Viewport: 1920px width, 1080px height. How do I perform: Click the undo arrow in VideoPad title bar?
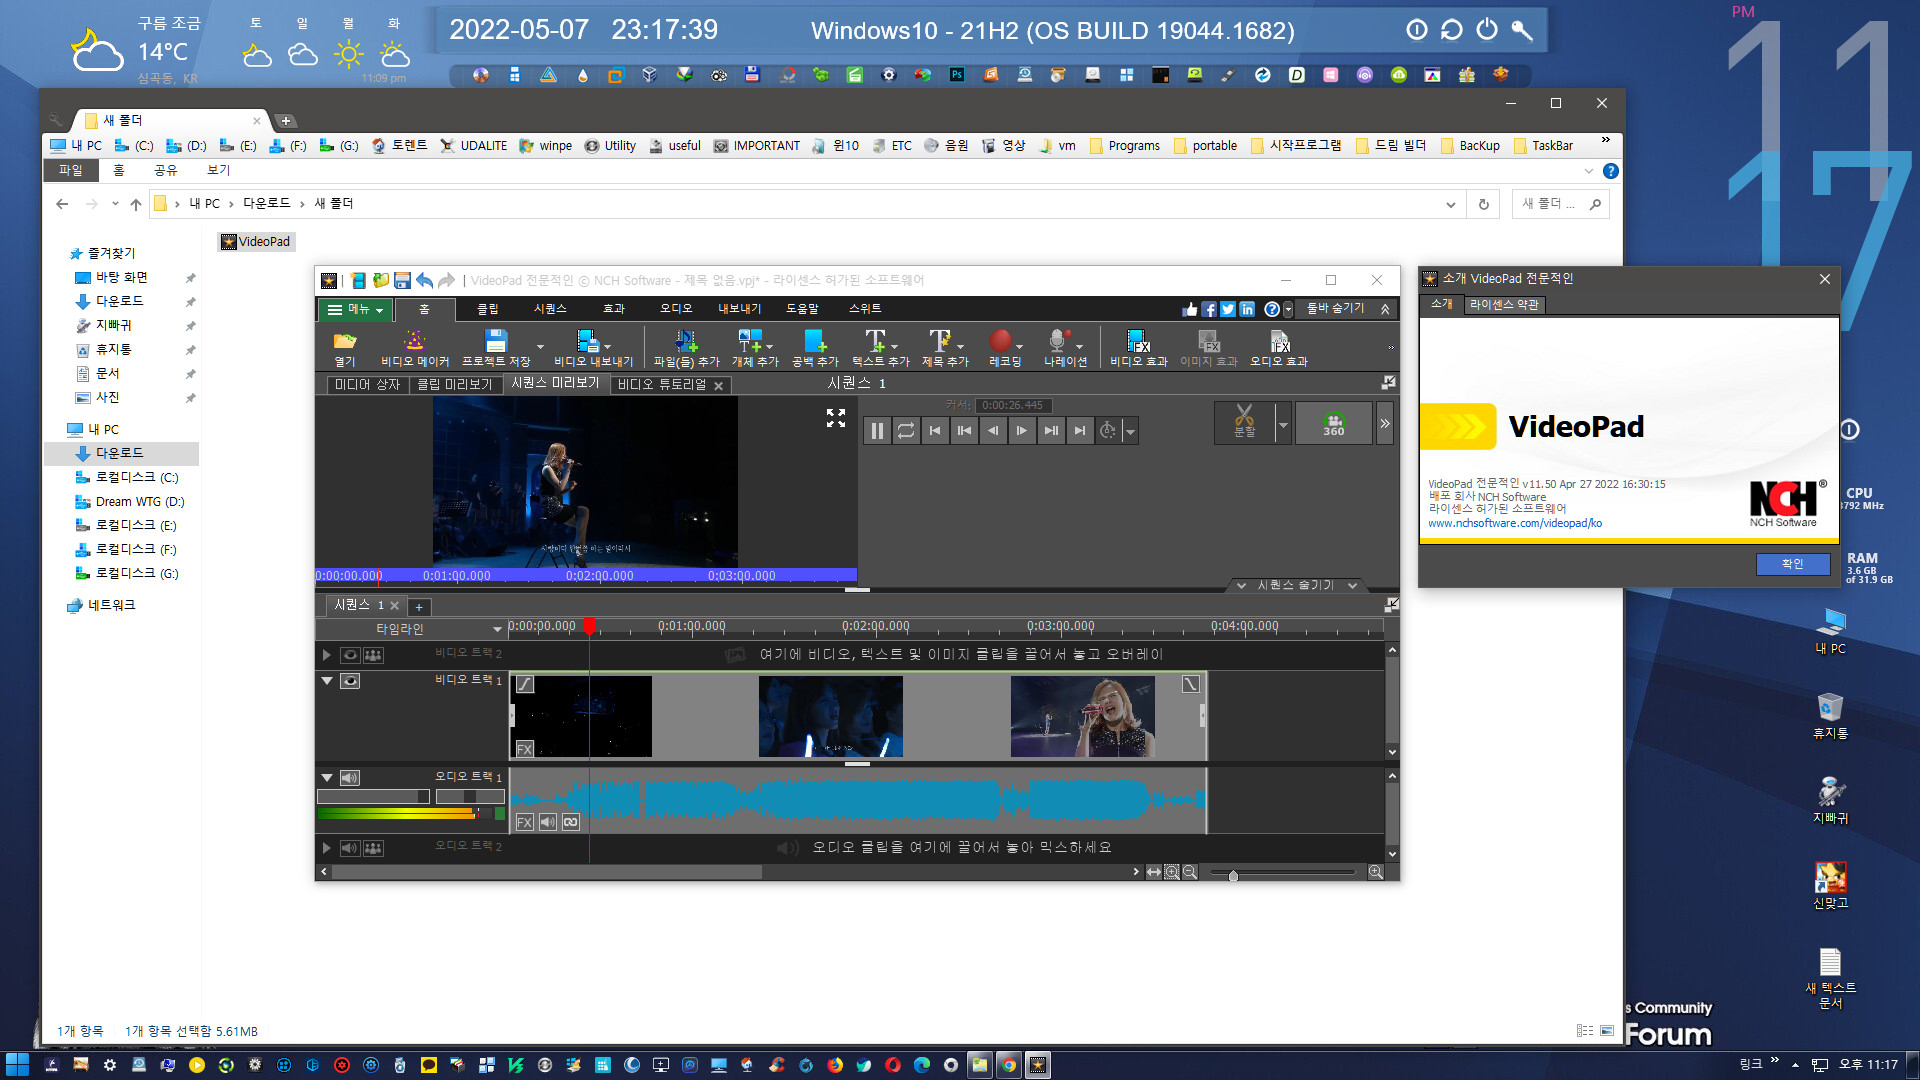click(424, 280)
